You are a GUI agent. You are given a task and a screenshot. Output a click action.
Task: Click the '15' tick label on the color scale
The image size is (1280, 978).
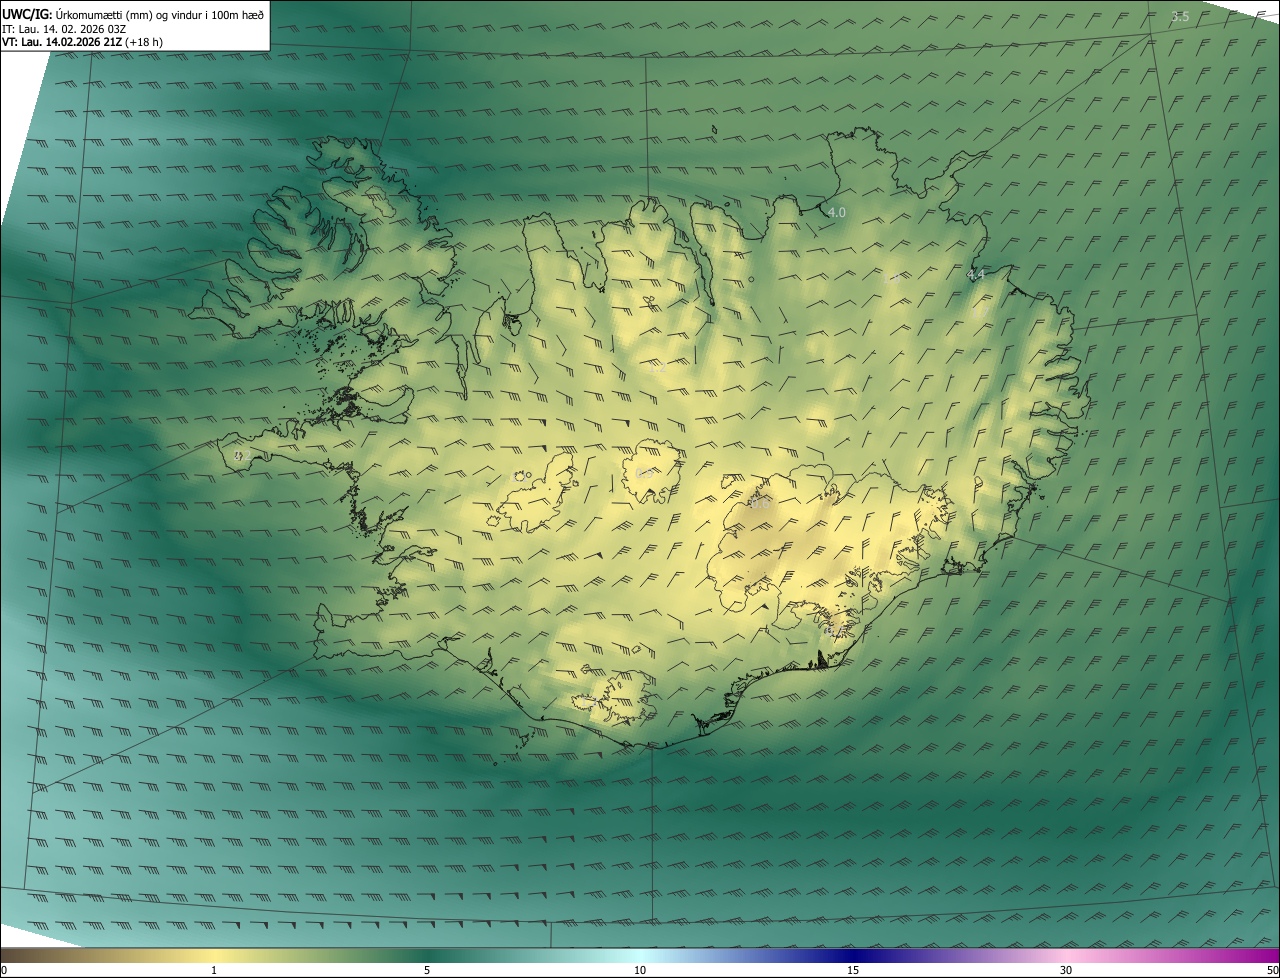[853, 970]
